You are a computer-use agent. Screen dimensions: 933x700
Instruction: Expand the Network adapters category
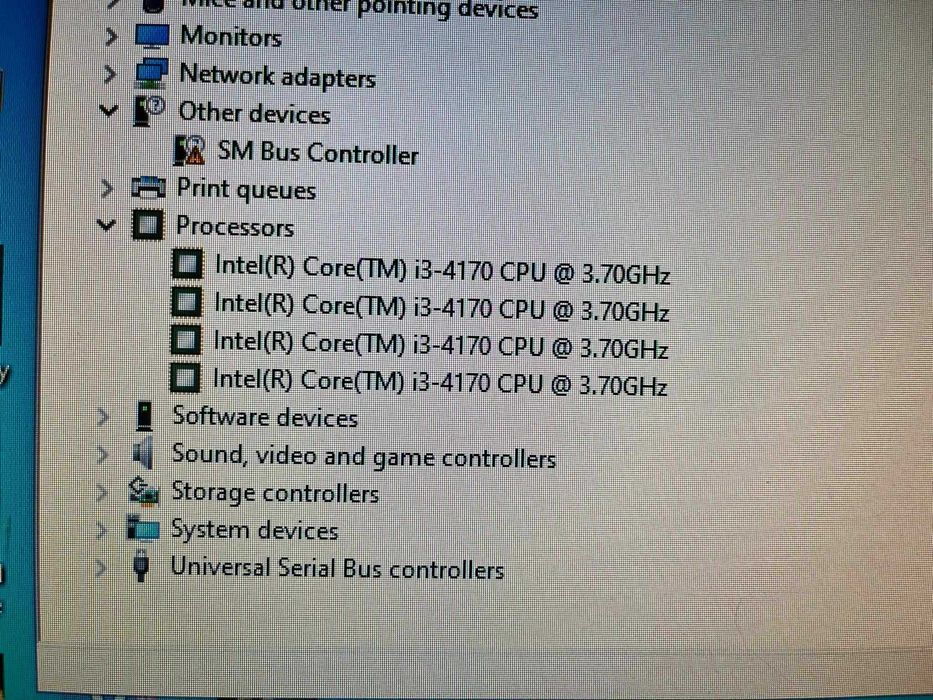click(x=109, y=74)
